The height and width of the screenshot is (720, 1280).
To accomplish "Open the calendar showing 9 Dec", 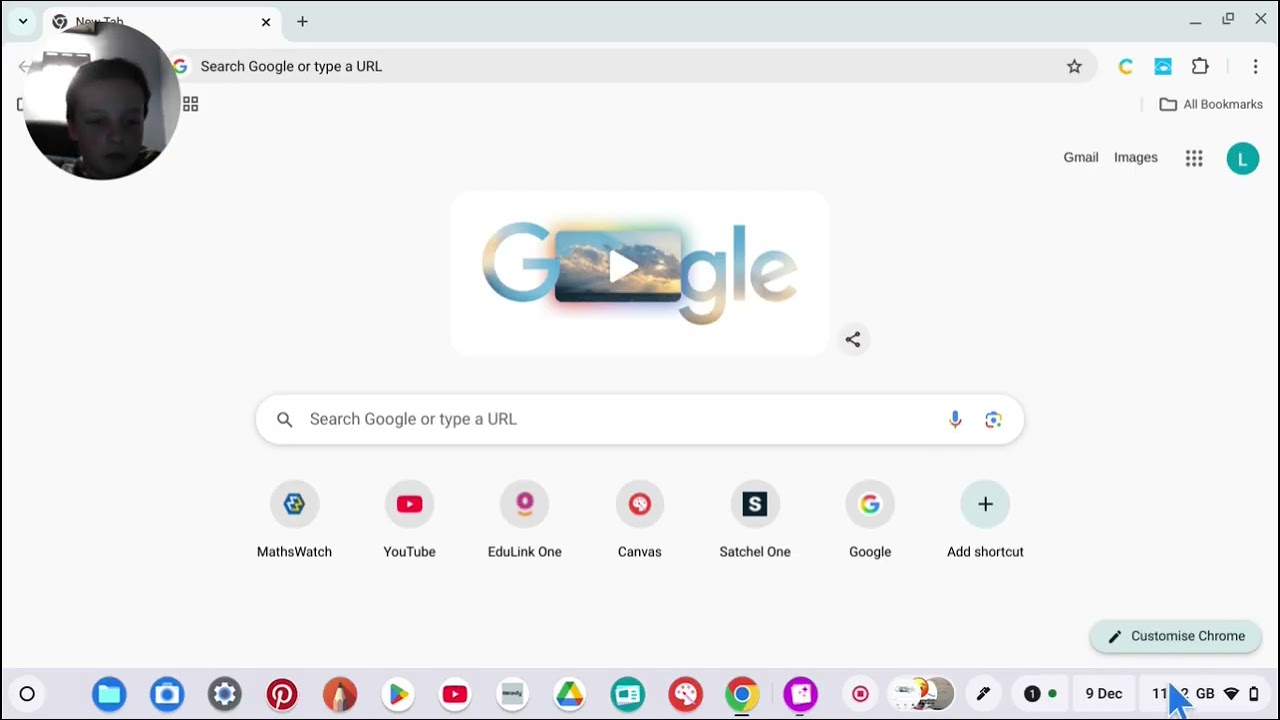I will 1104,694.
